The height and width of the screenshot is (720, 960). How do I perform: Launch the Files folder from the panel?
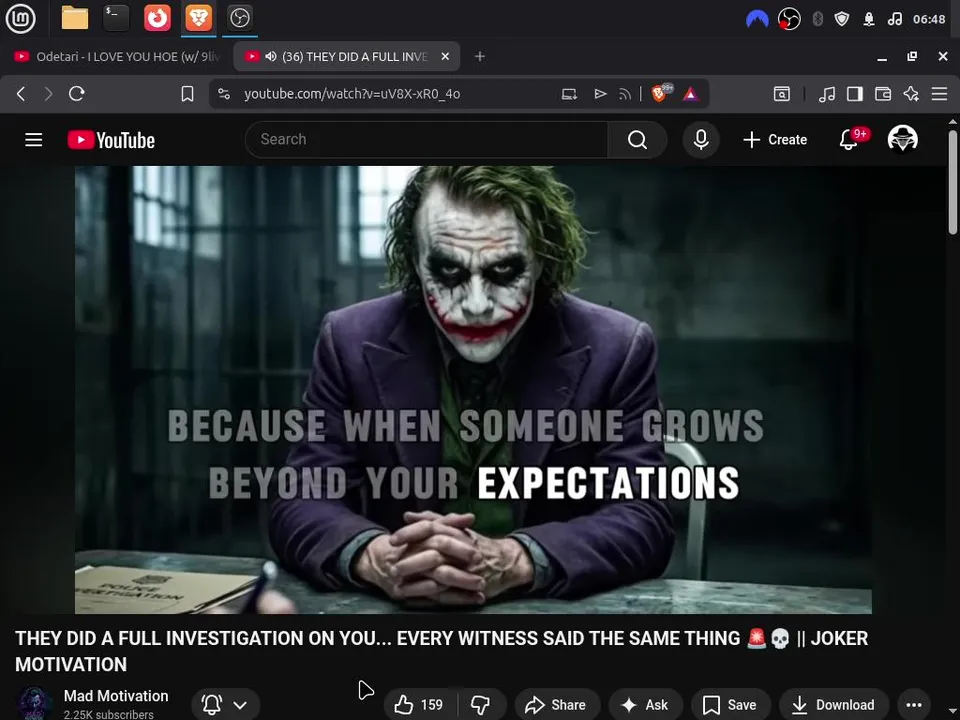coord(75,18)
